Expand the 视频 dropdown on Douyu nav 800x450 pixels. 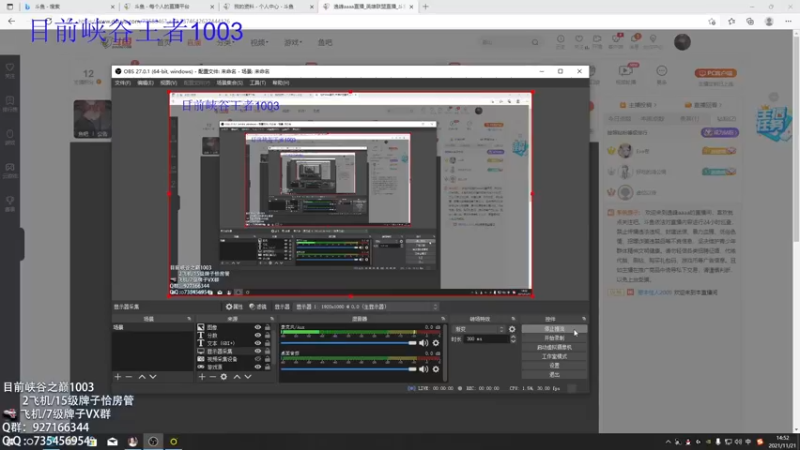pos(259,42)
